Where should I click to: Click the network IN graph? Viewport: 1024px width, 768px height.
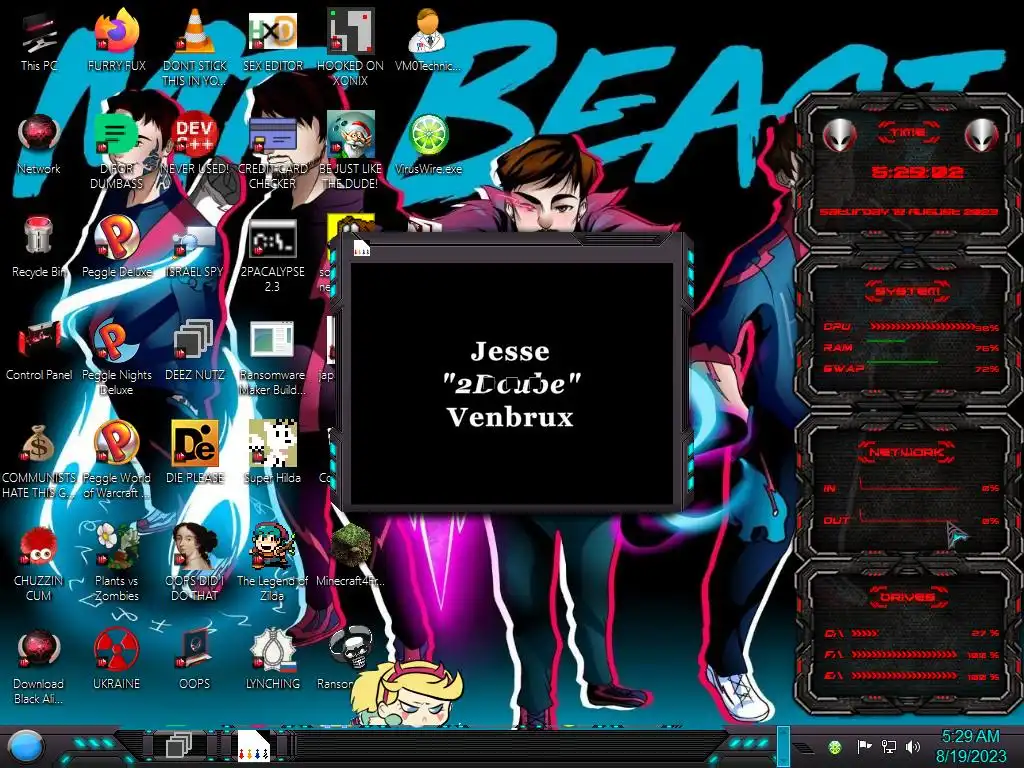point(909,485)
